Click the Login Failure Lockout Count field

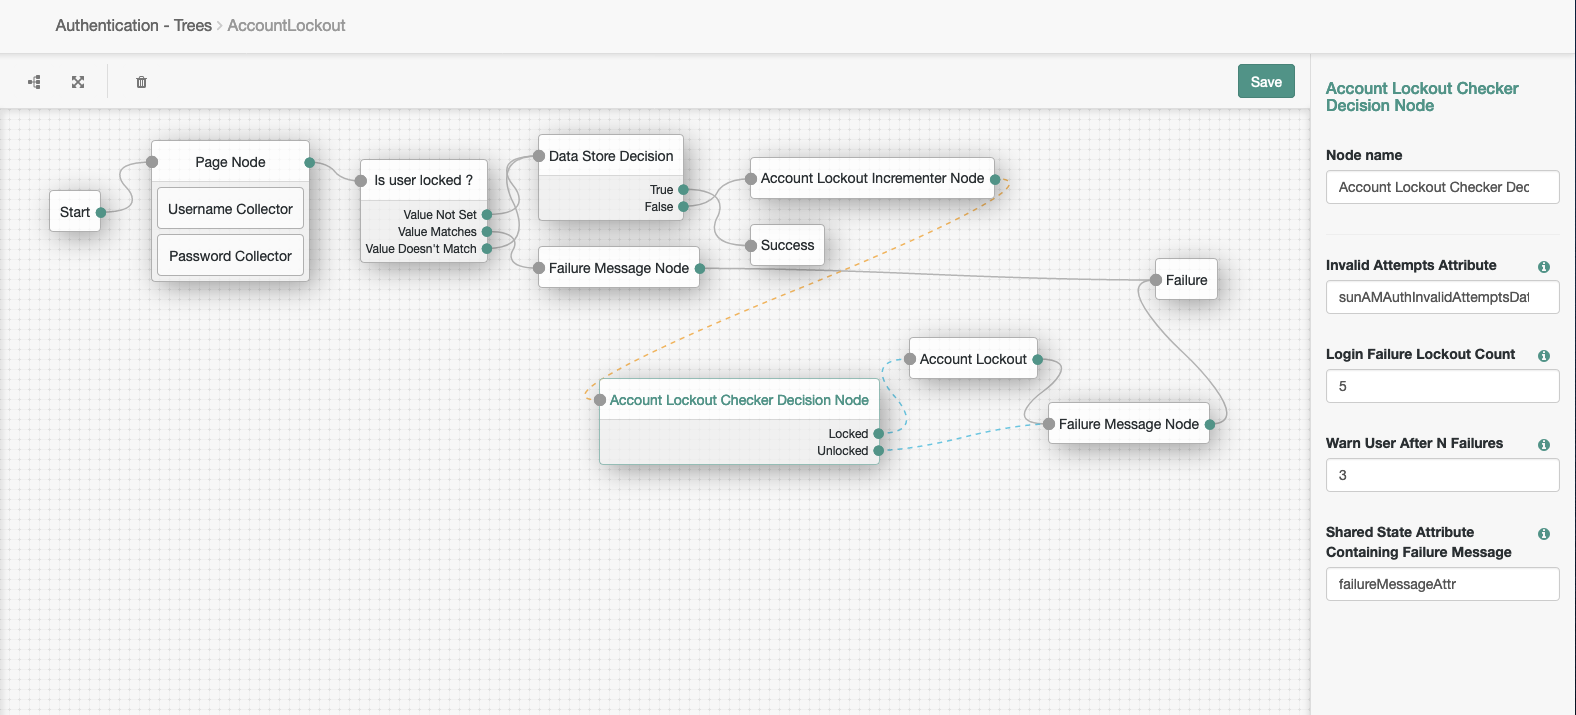[1442, 386]
